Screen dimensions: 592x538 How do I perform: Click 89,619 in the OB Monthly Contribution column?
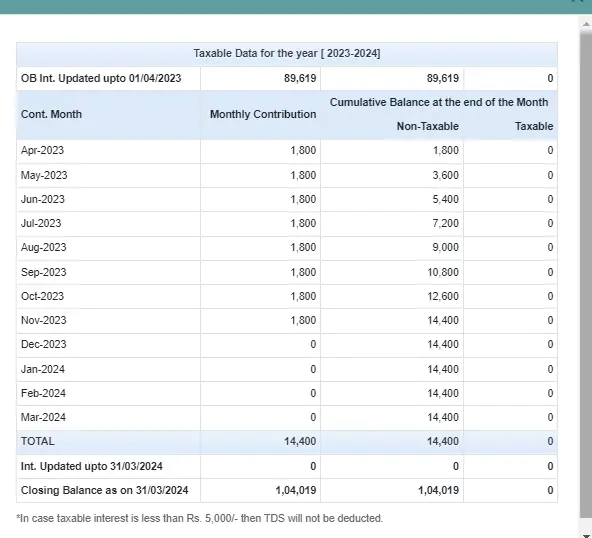(x=300, y=78)
